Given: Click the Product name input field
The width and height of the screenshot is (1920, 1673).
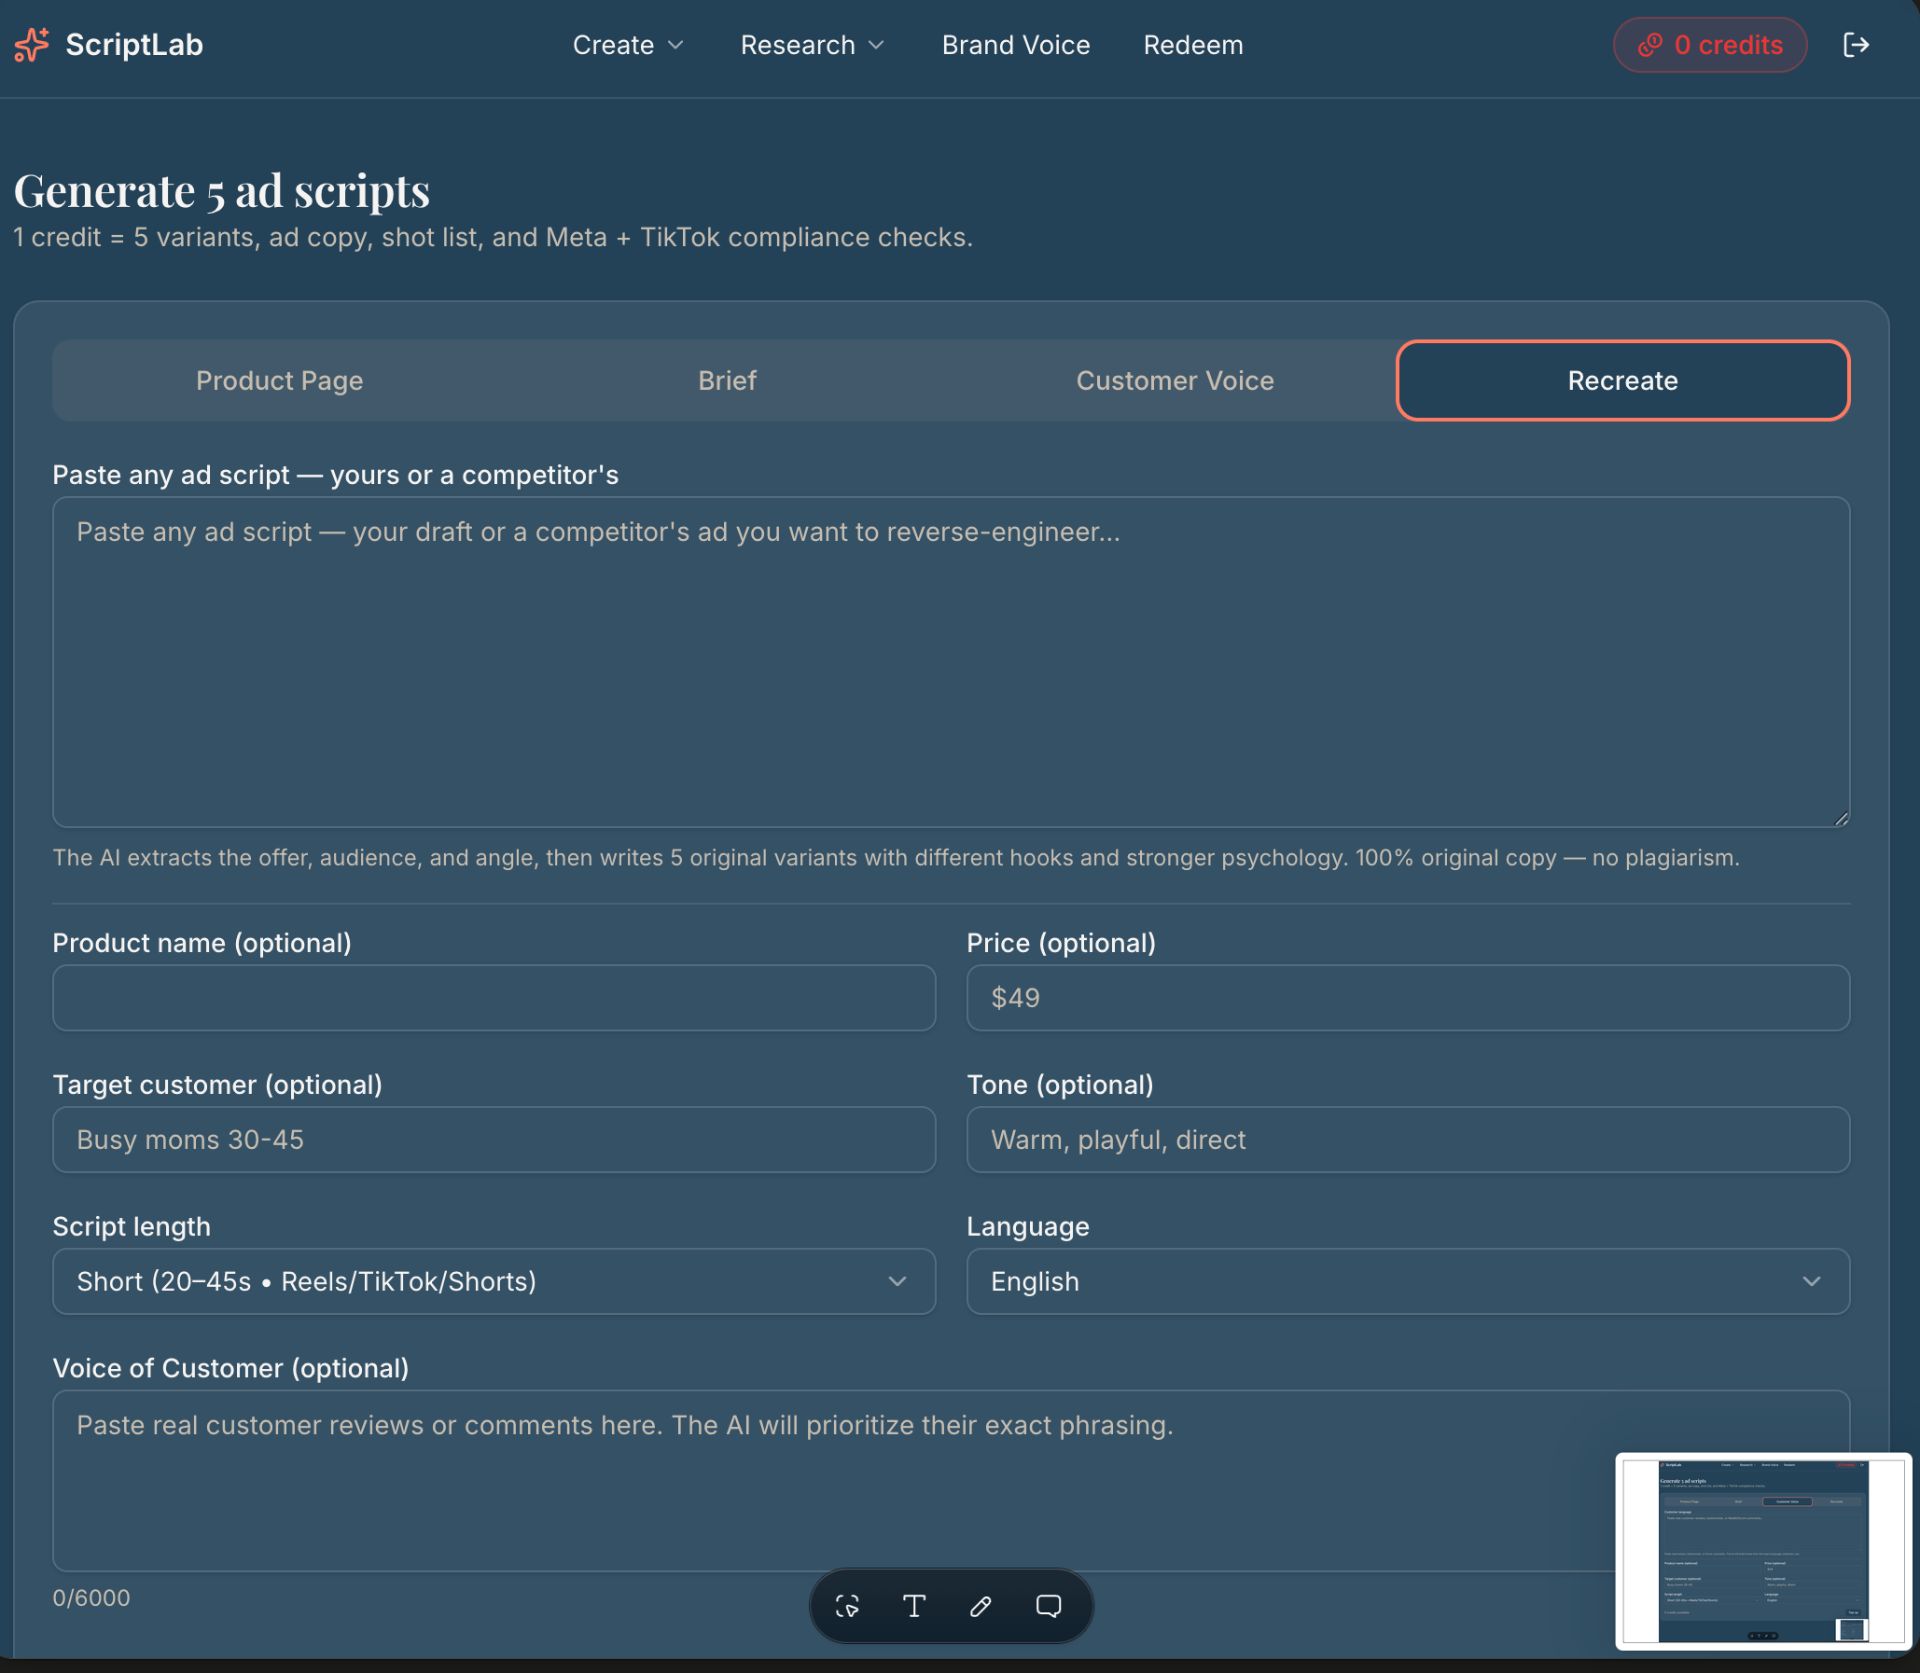Looking at the screenshot, I should pyautogui.click(x=494, y=998).
